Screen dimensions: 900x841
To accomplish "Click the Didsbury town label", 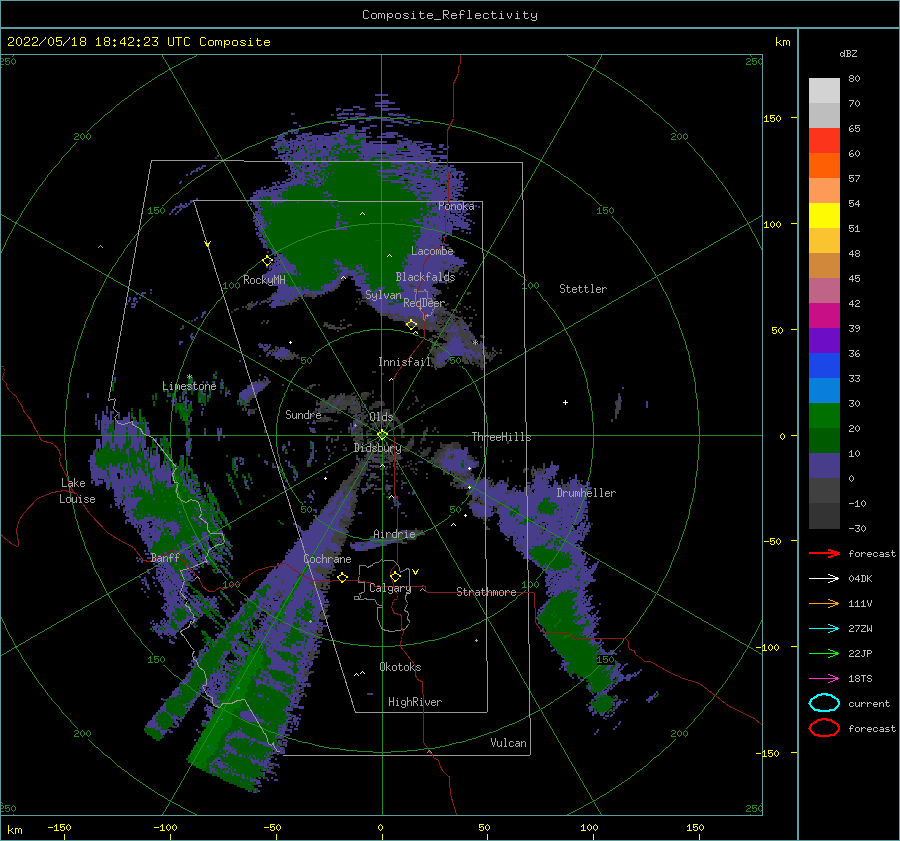I will tap(377, 448).
